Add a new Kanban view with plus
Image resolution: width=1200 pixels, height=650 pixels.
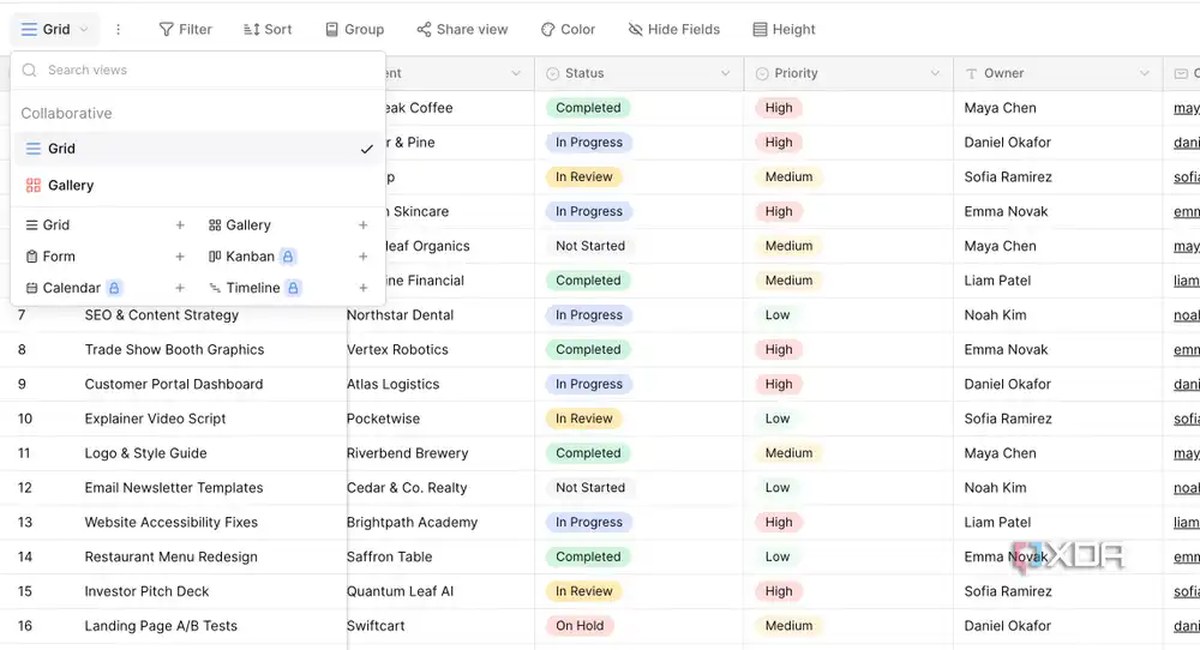coord(363,257)
